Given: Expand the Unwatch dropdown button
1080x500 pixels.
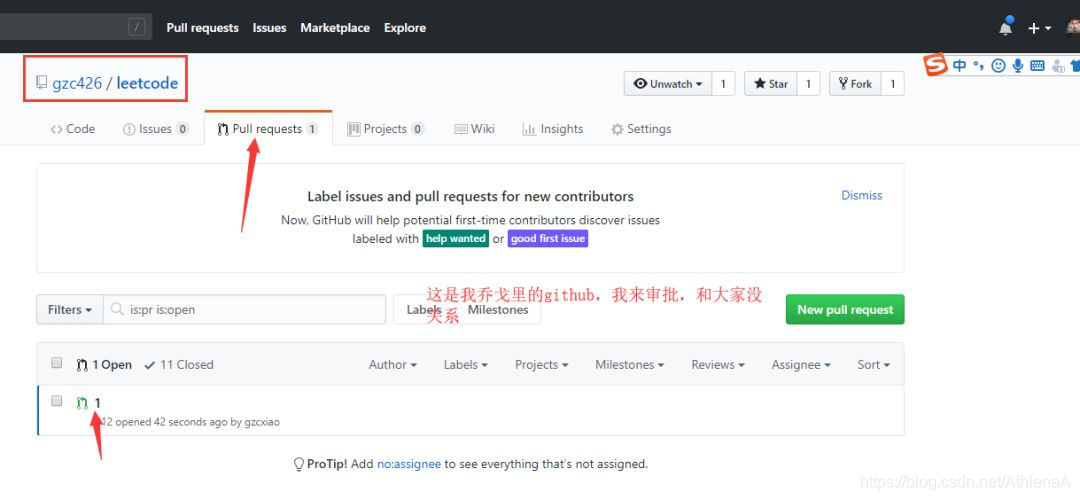Looking at the screenshot, I should coord(667,84).
